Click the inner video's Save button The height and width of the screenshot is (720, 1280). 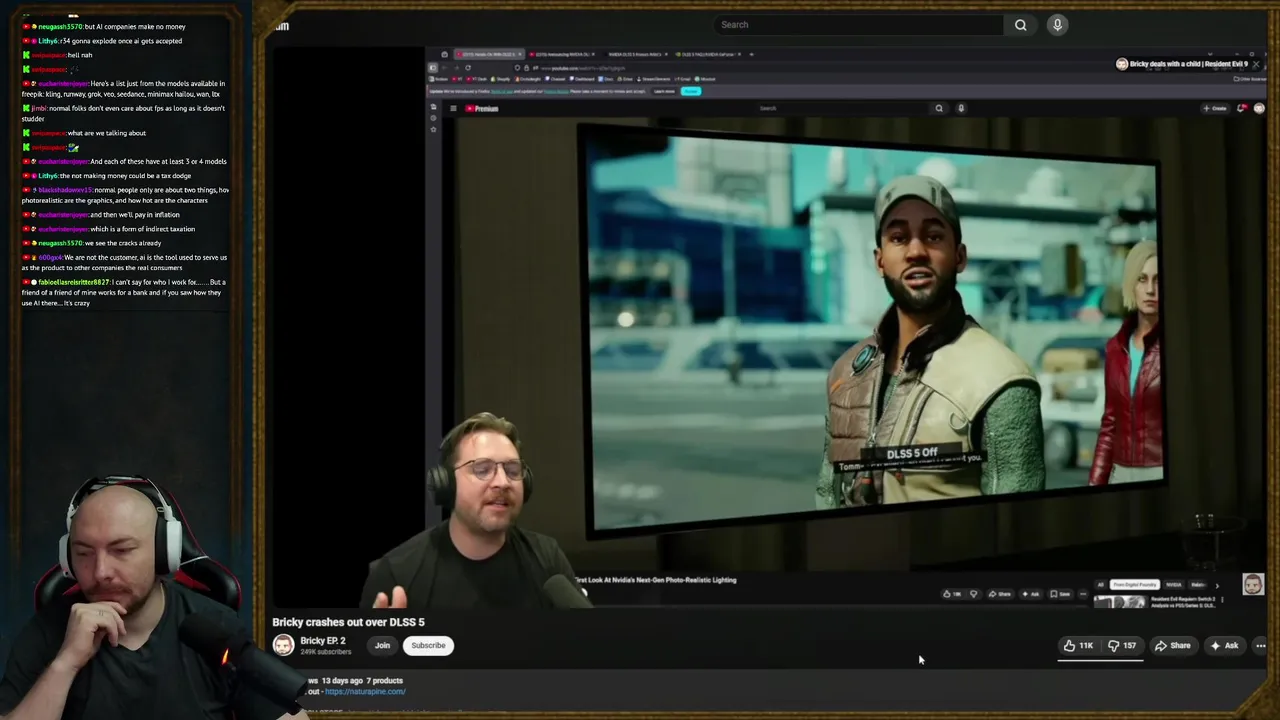click(x=1059, y=594)
